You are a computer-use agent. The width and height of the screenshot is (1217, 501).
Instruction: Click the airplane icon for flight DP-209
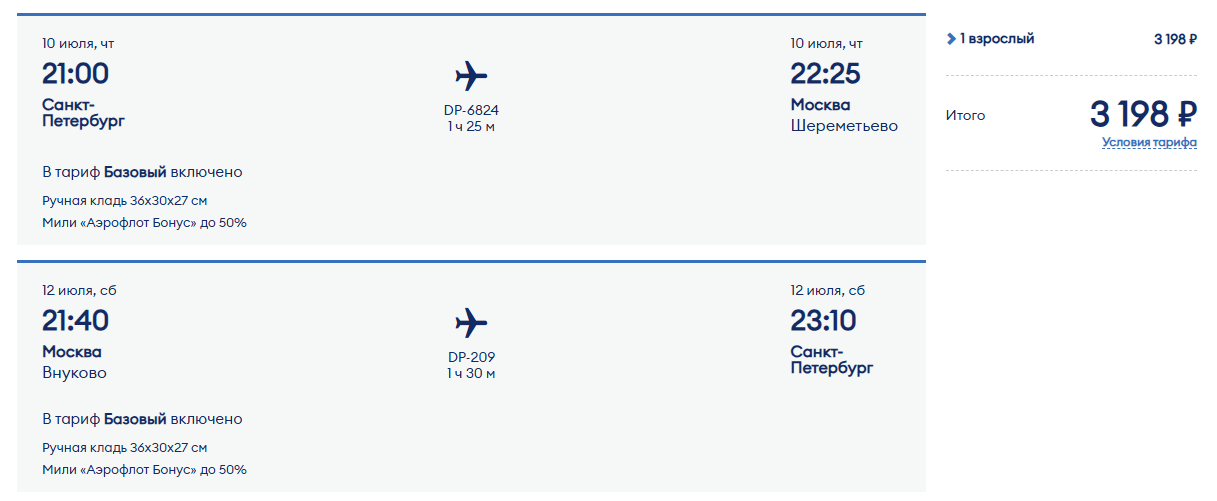coord(471,323)
